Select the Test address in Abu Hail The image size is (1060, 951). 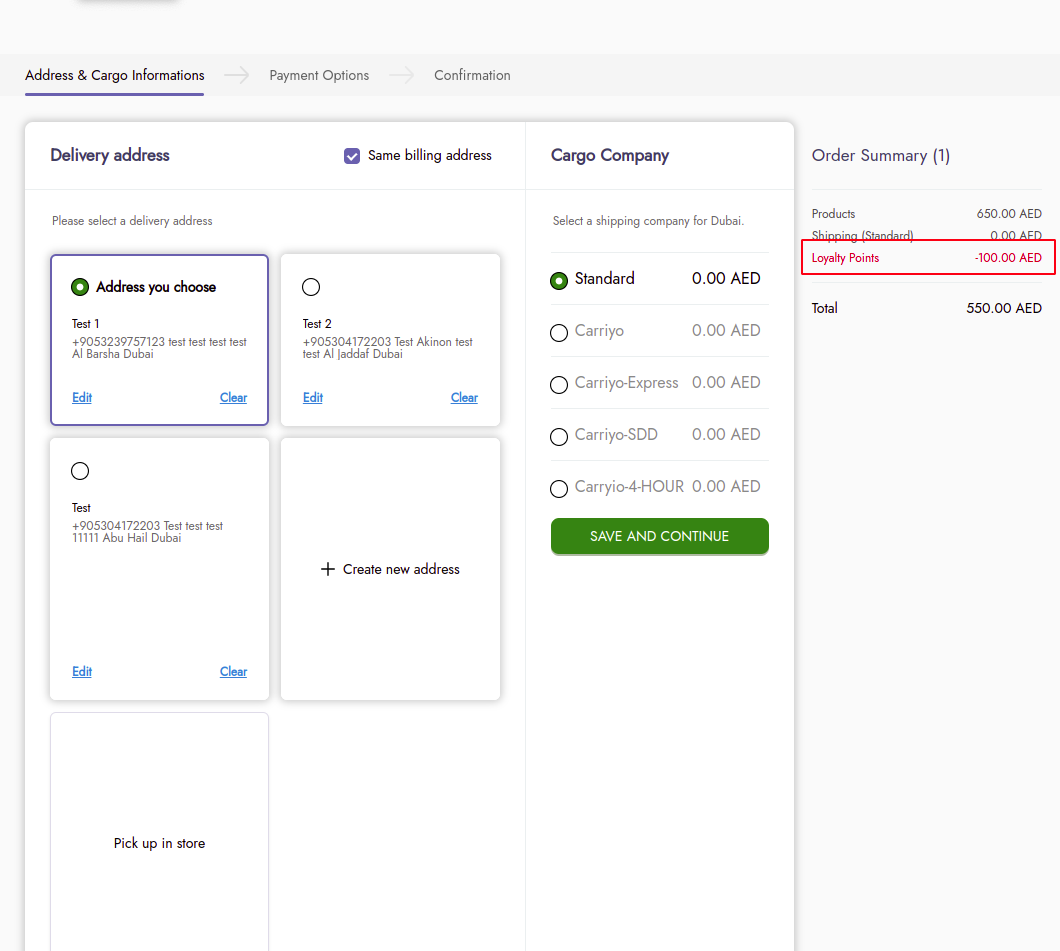[x=80, y=471]
